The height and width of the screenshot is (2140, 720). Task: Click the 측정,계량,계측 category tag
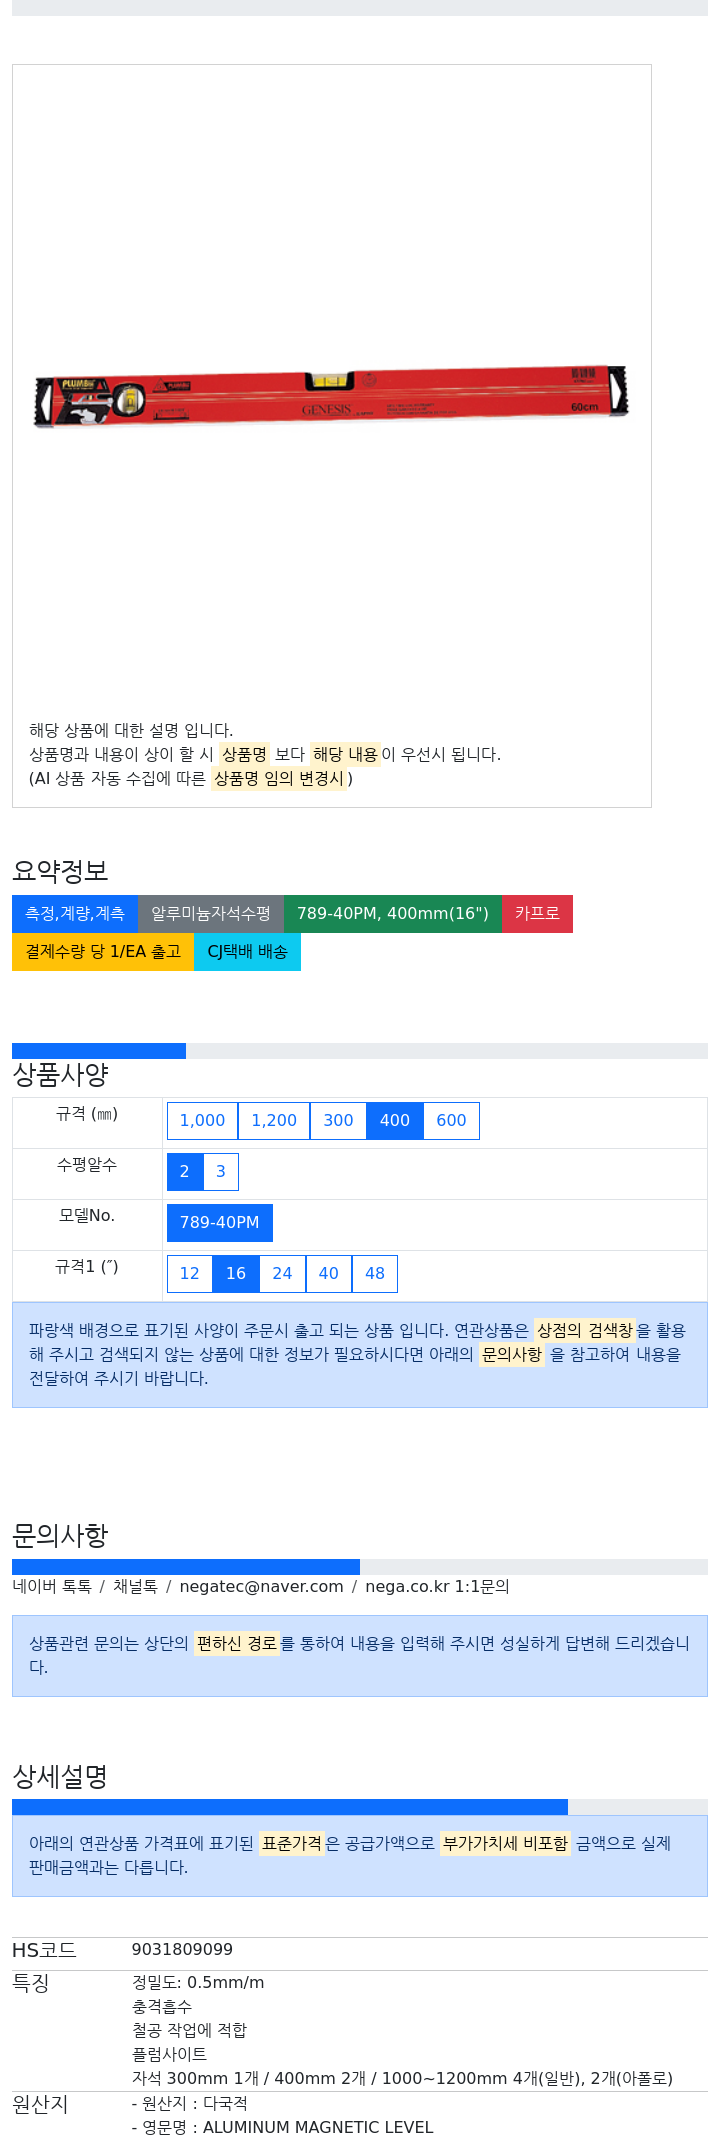coord(75,914)
